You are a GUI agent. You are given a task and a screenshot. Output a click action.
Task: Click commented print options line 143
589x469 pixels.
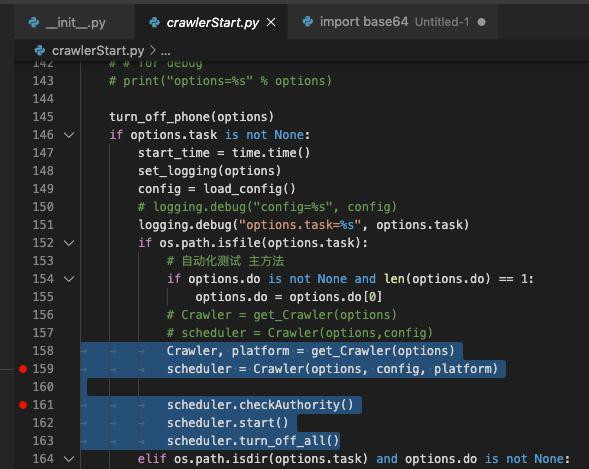point(220,81)
